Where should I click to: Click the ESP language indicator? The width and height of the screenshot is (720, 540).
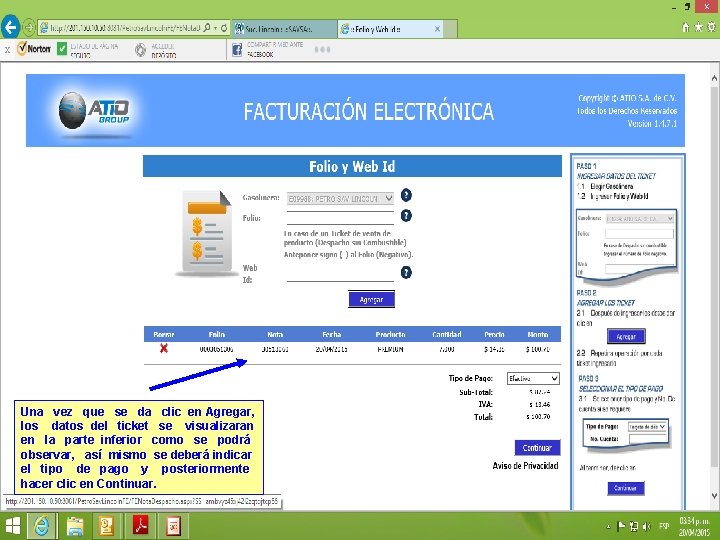coord(664,526)
